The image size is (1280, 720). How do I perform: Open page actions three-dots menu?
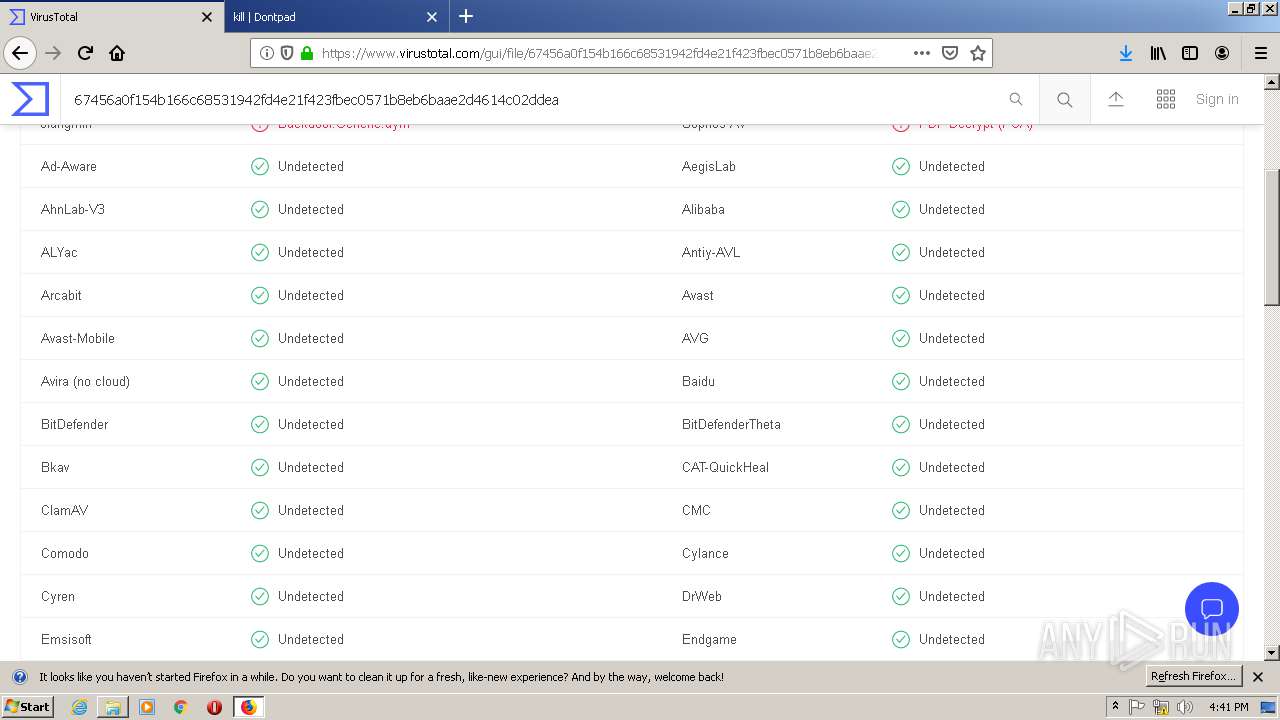click(922, 53)
